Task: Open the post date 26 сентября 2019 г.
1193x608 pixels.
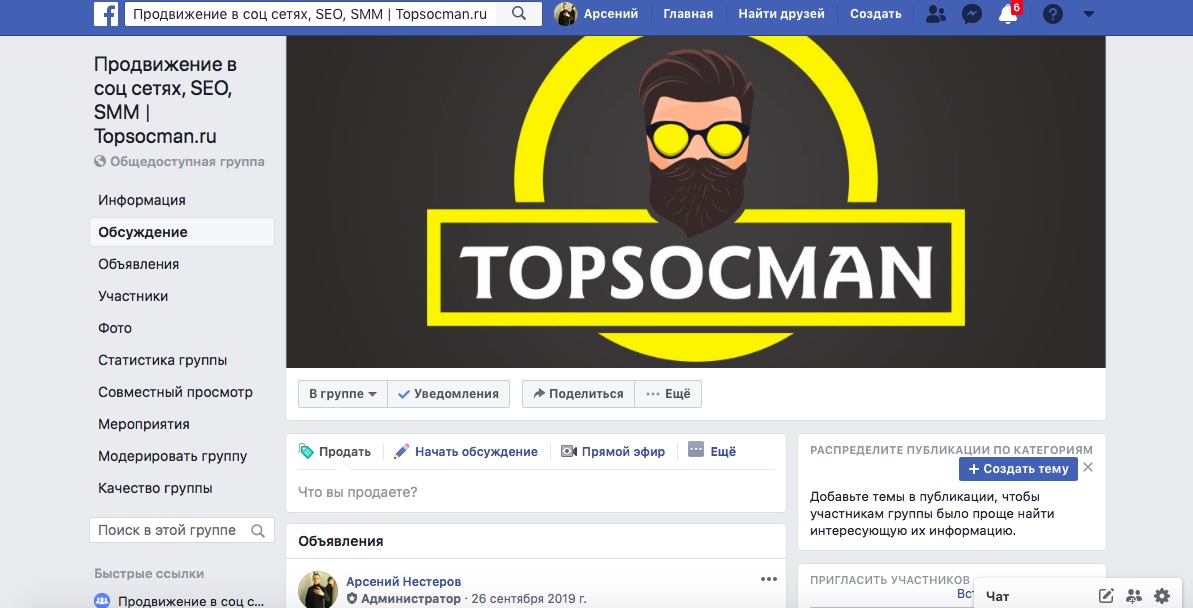Action: coord(529,599)
